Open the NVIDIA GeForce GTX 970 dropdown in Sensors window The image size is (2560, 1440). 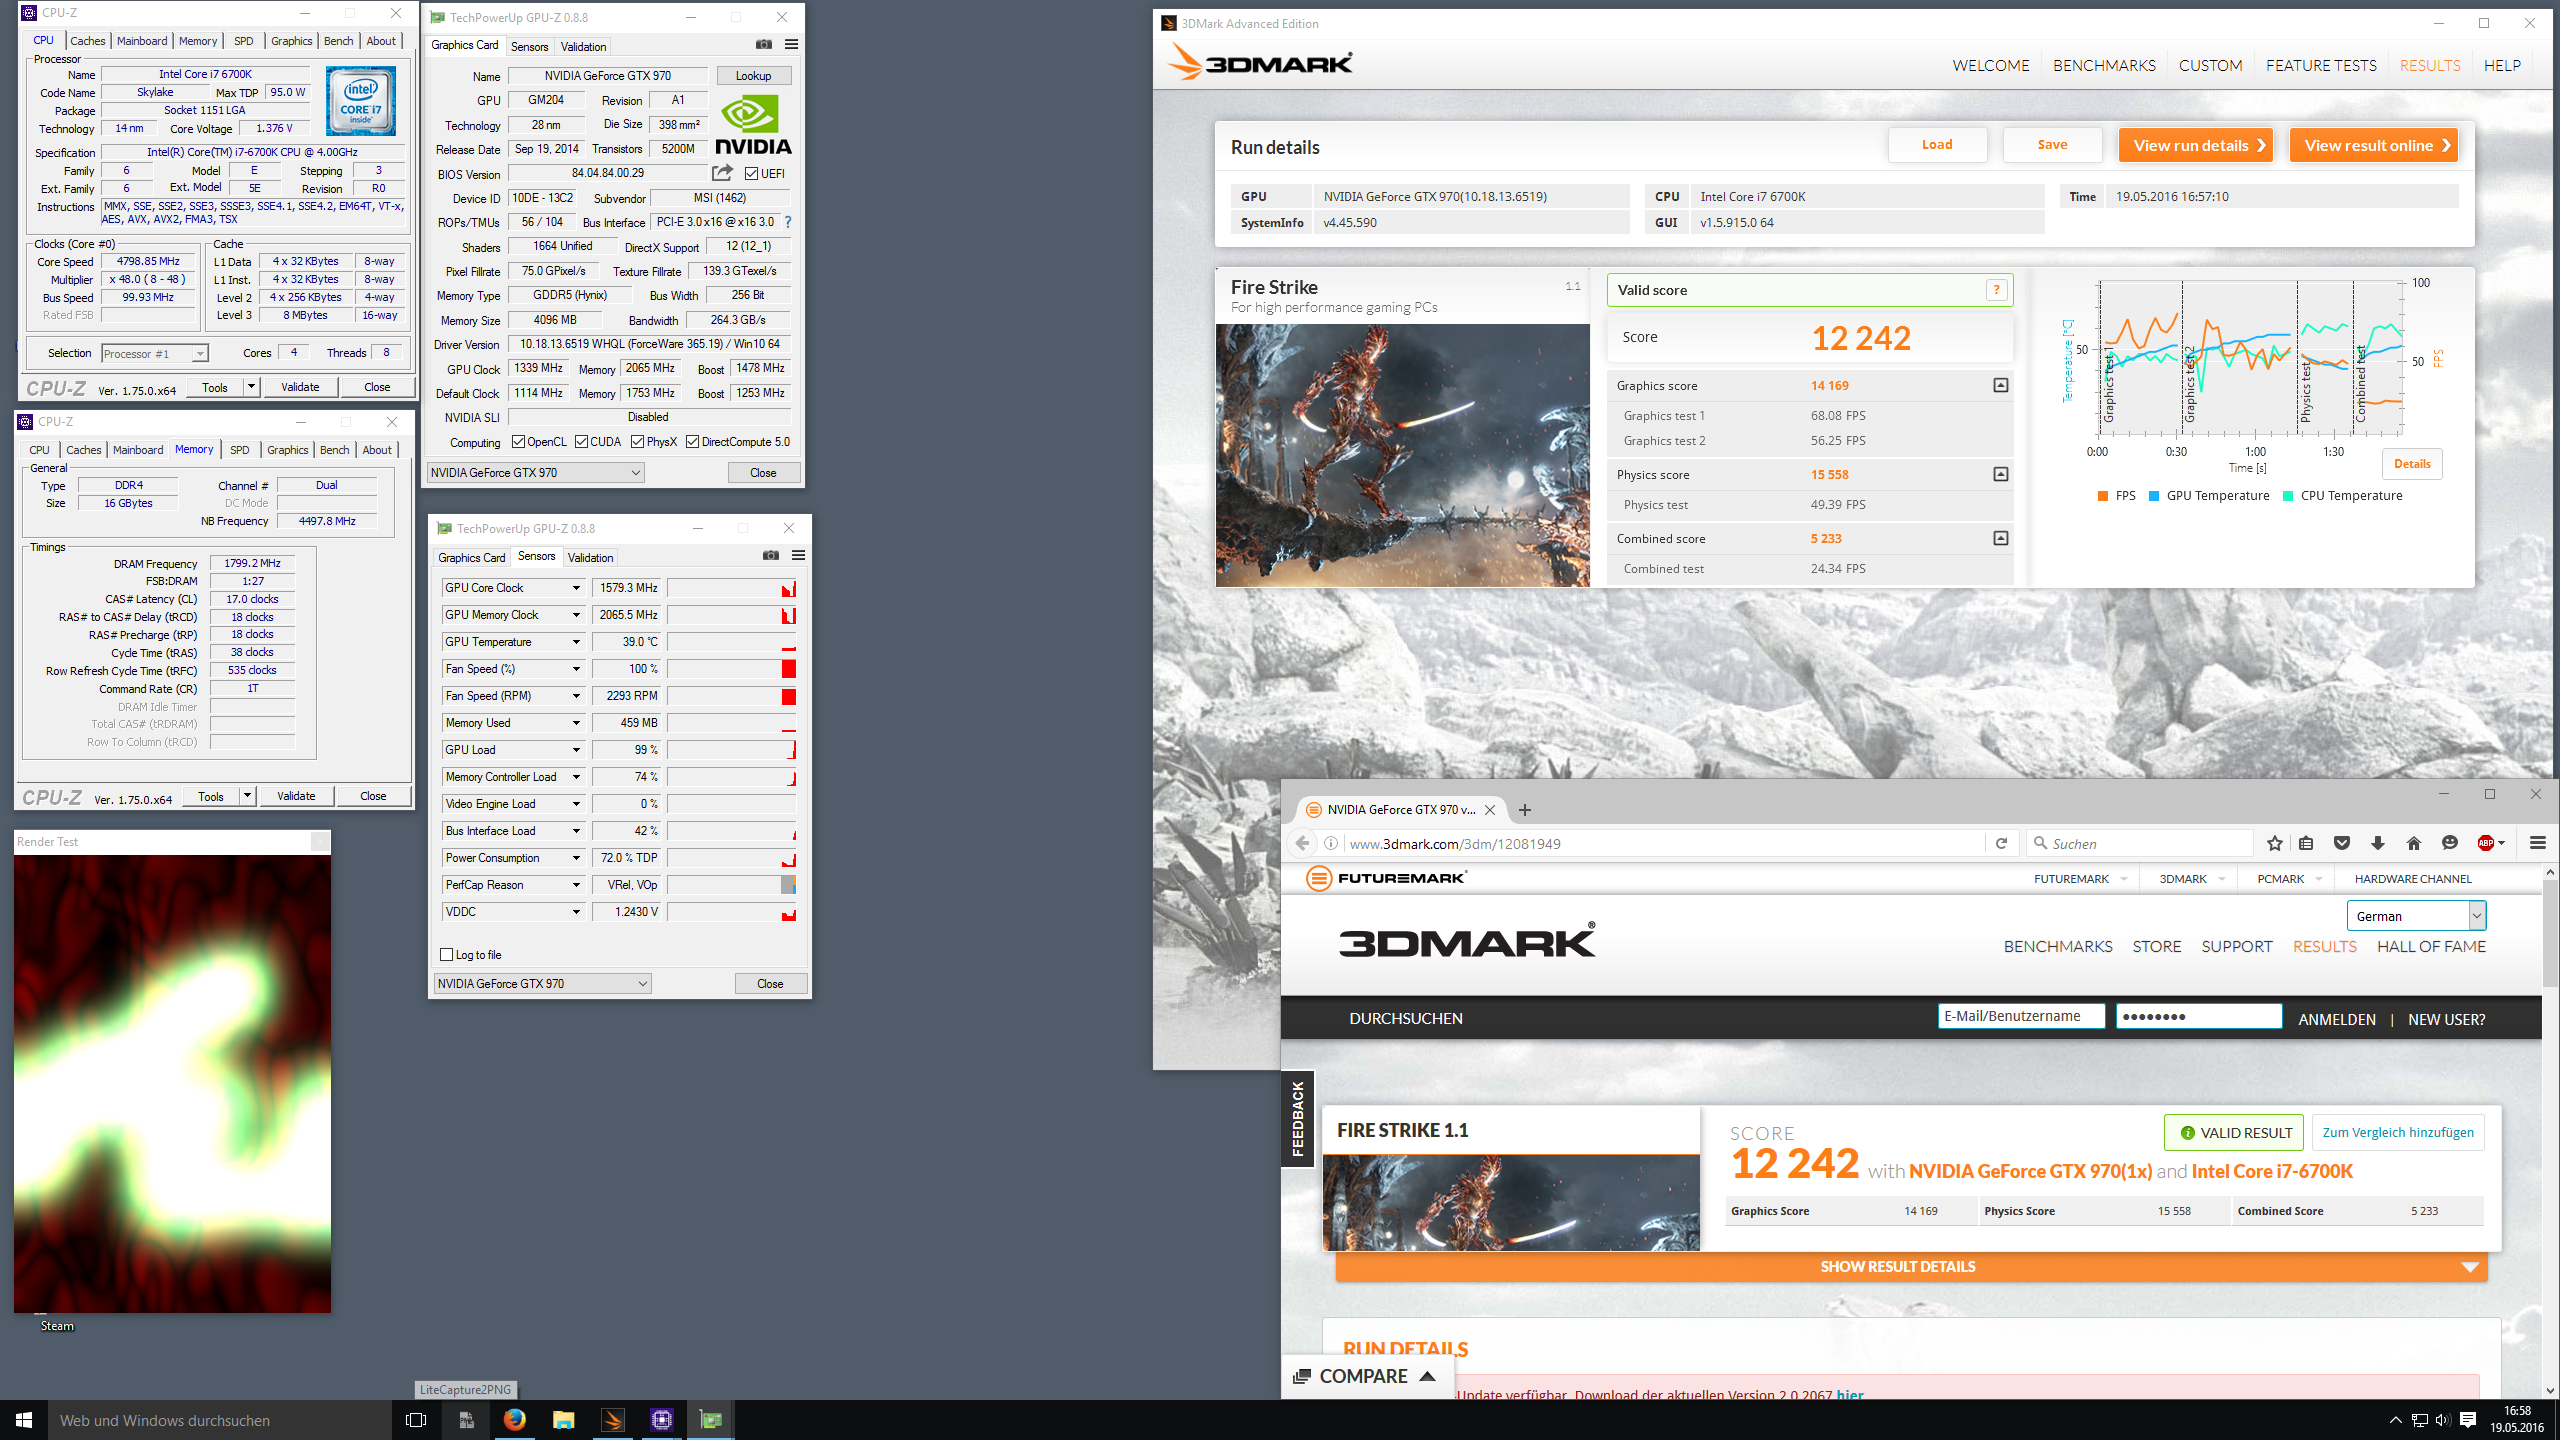[x=543, y=984]
